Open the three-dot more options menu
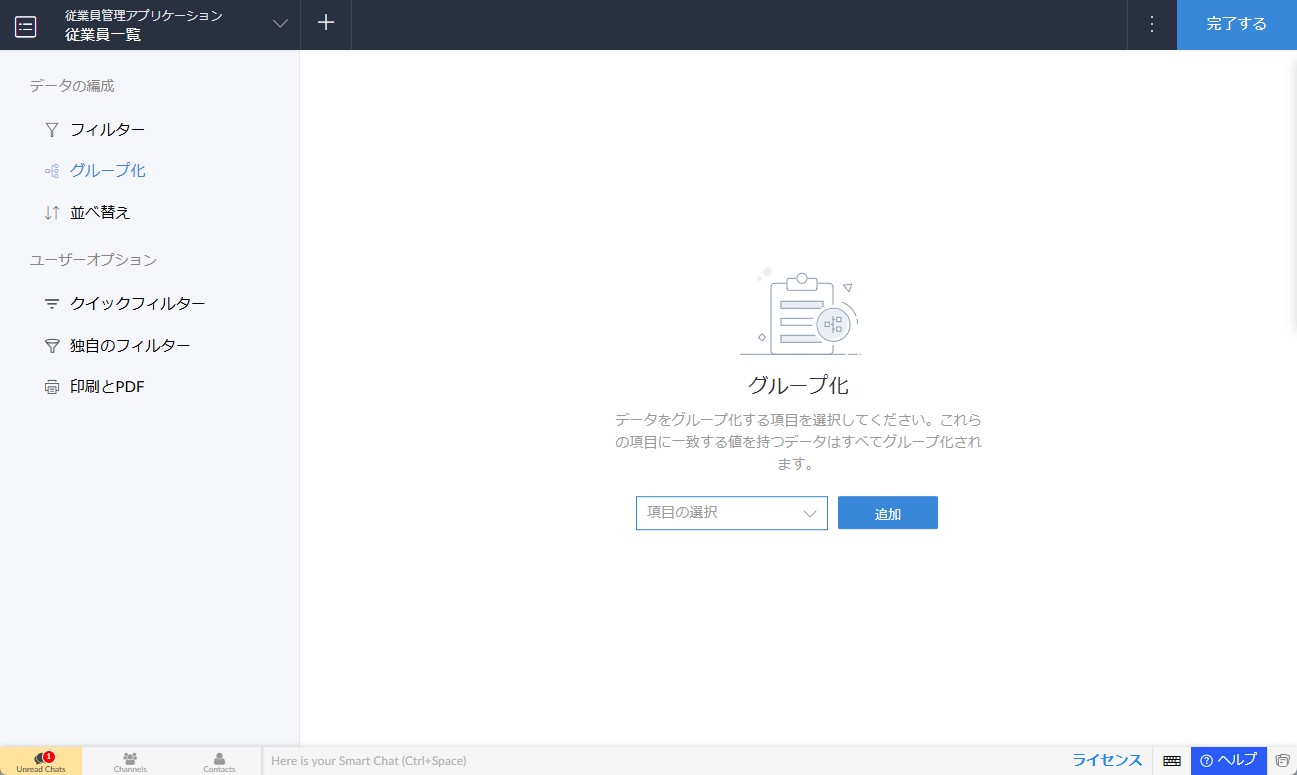The image size is (1297, 775). point(1152,24)
